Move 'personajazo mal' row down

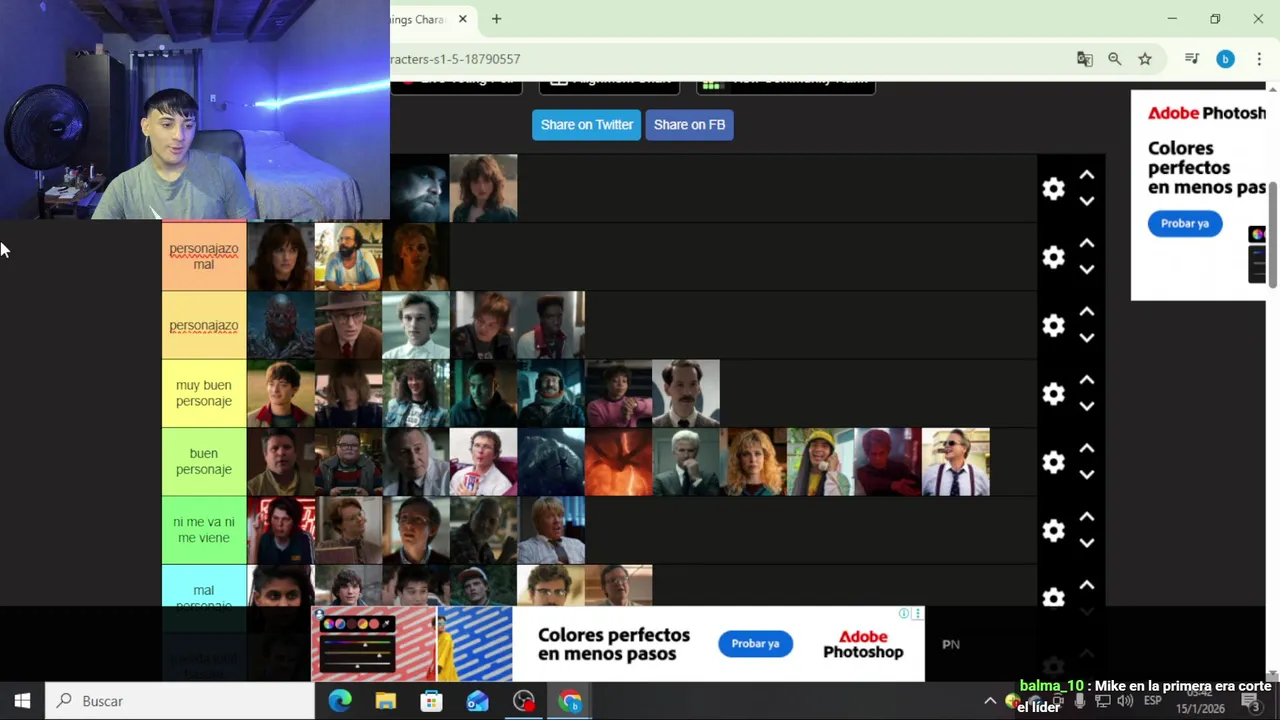click(1087, 269)
